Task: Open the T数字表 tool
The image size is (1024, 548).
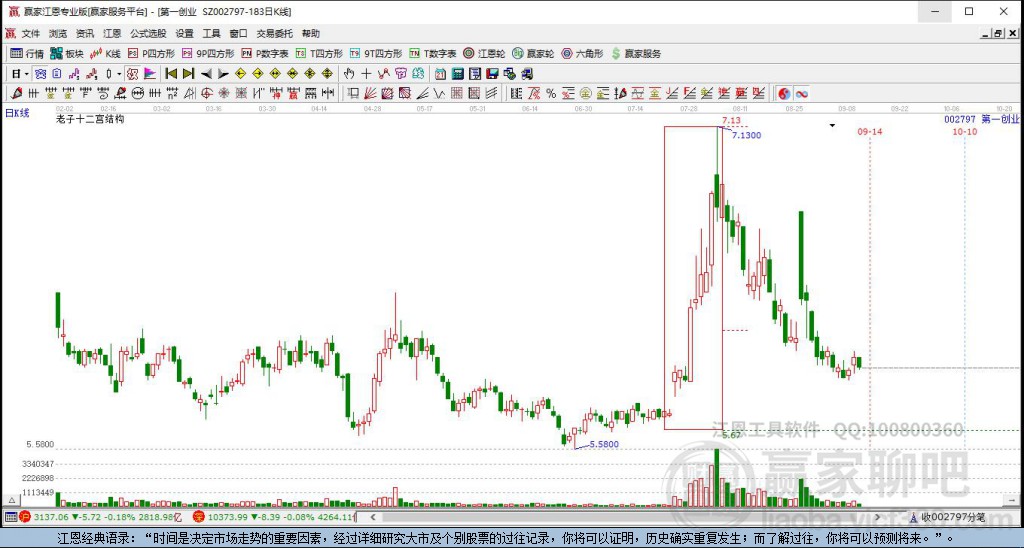Action: pyautogui.click(x=432, y=54)
